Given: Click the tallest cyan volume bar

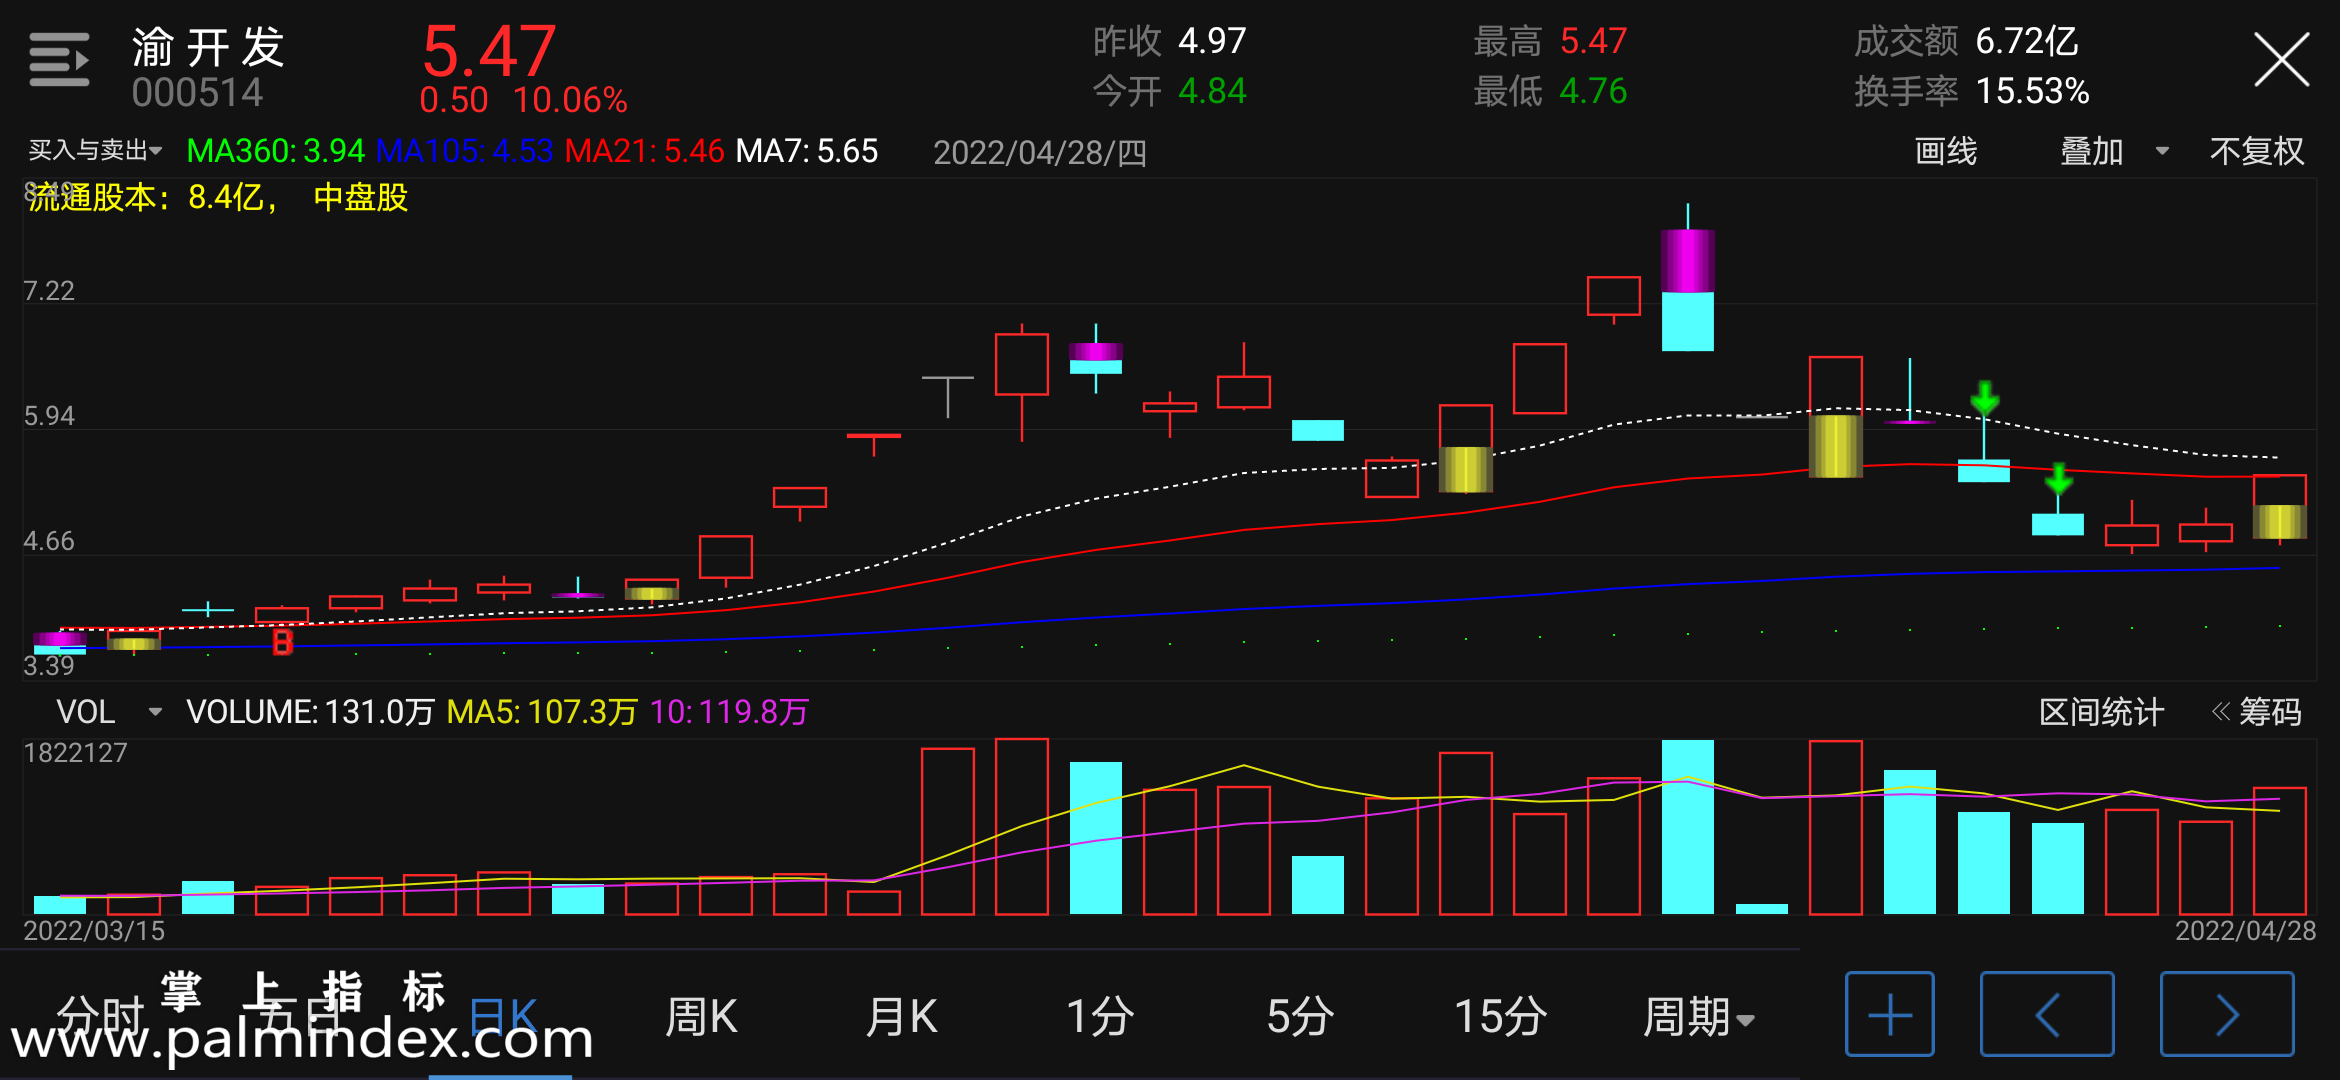Looking at the screenshot, I should 1688,827.
